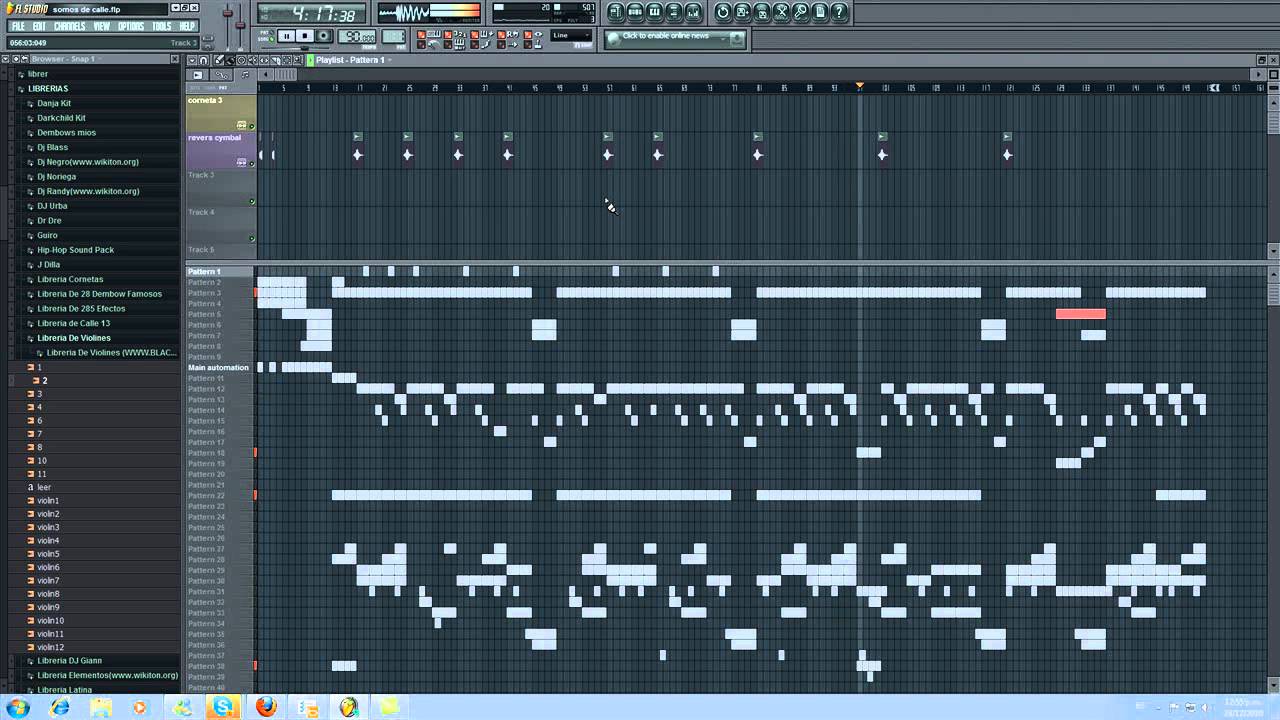Open the VIEW menu
Viewport: 1280px width, 720px height.
[x=102, y=26]
